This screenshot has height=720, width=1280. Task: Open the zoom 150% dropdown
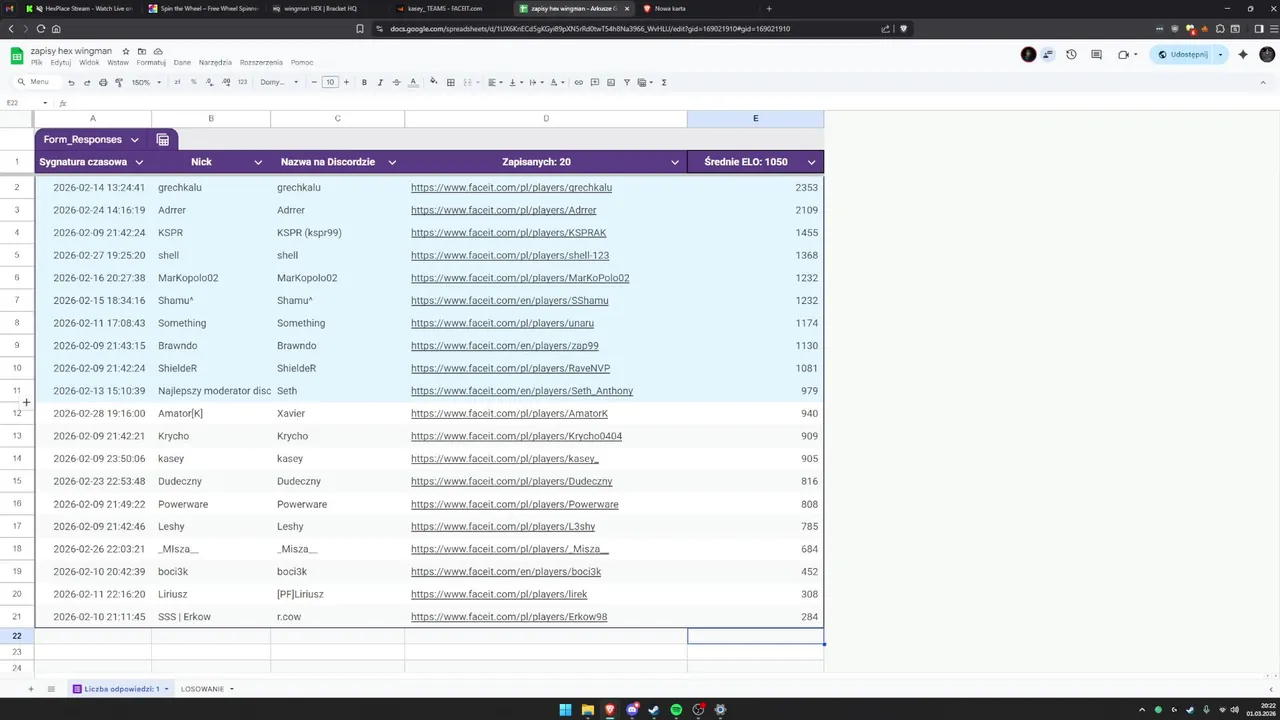click(146, 82)
